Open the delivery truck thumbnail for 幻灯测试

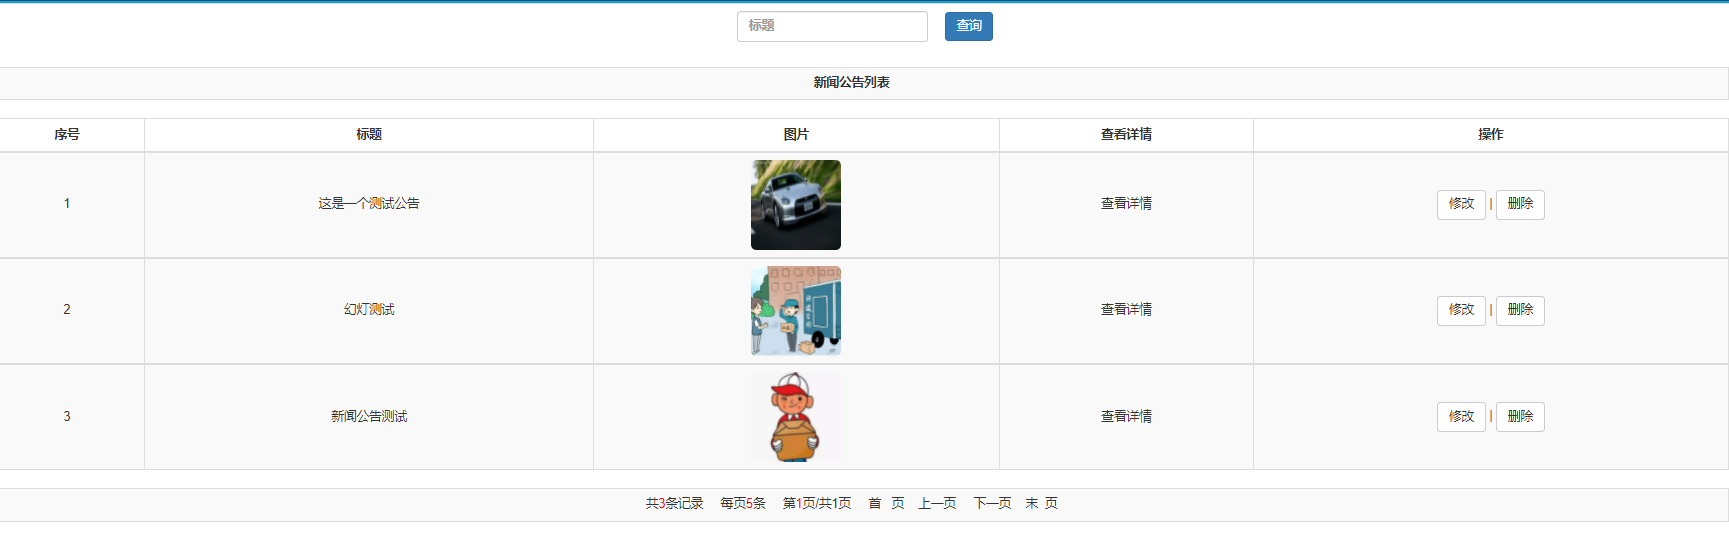click(x=796, y=311)
